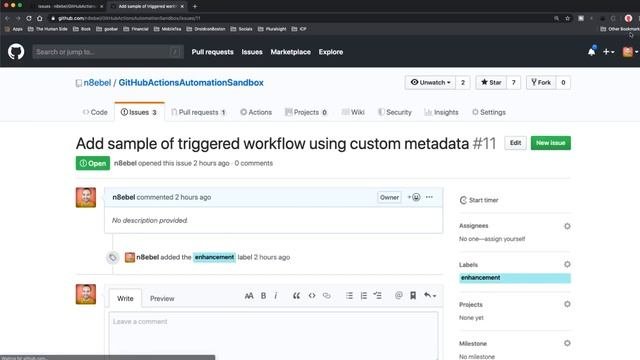
Task: Open the comment's three-dot options menu
Action: [x=429, y=197]
